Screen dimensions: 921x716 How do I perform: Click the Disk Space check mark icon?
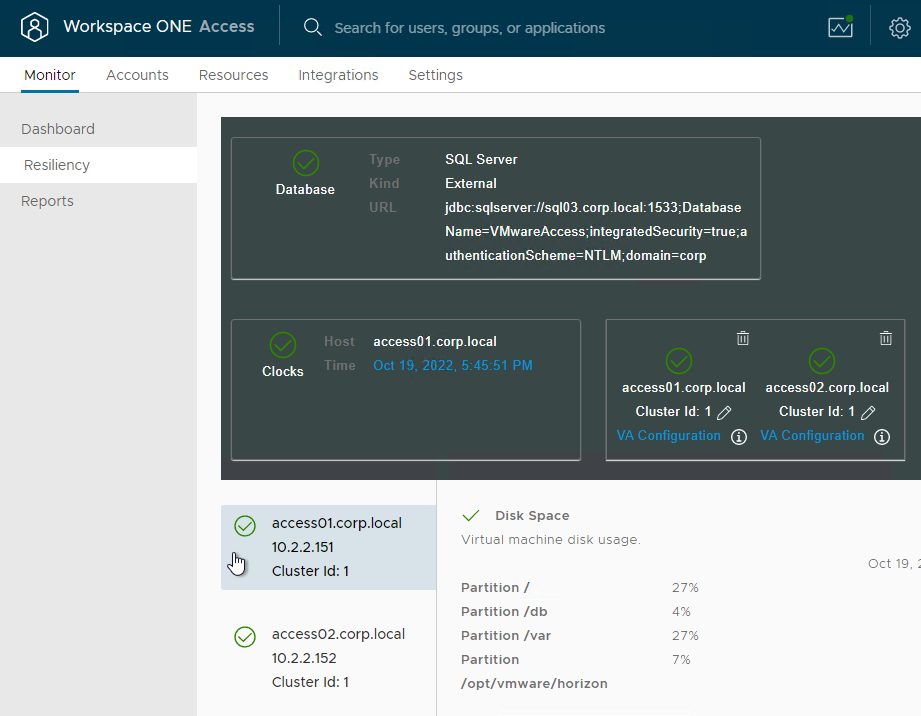pos(471,516)
